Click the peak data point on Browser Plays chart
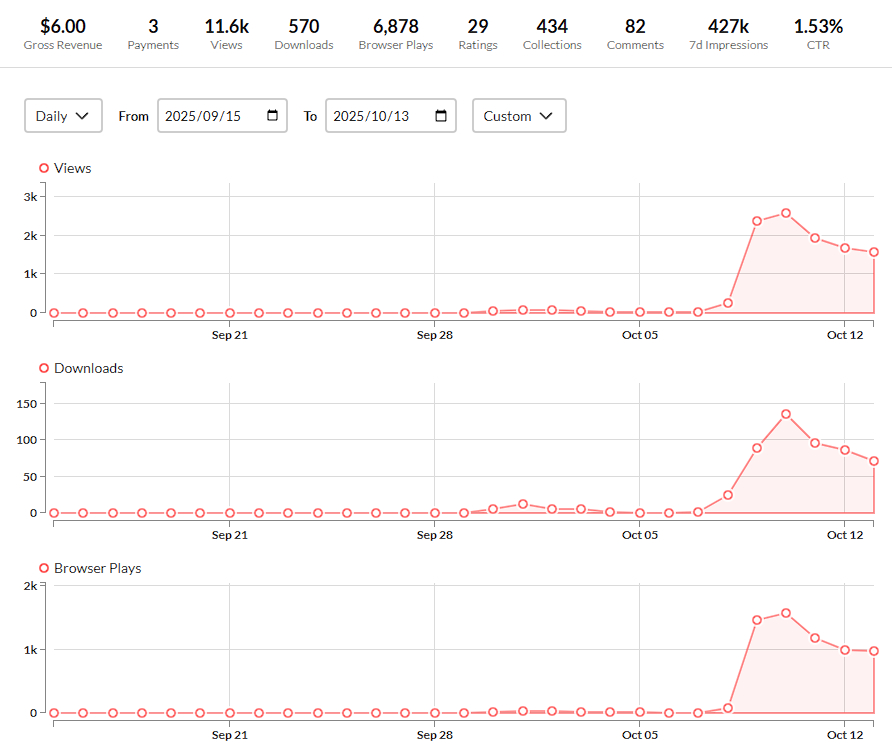This screenshot has width=892, height=747. [x=786, y=613]
